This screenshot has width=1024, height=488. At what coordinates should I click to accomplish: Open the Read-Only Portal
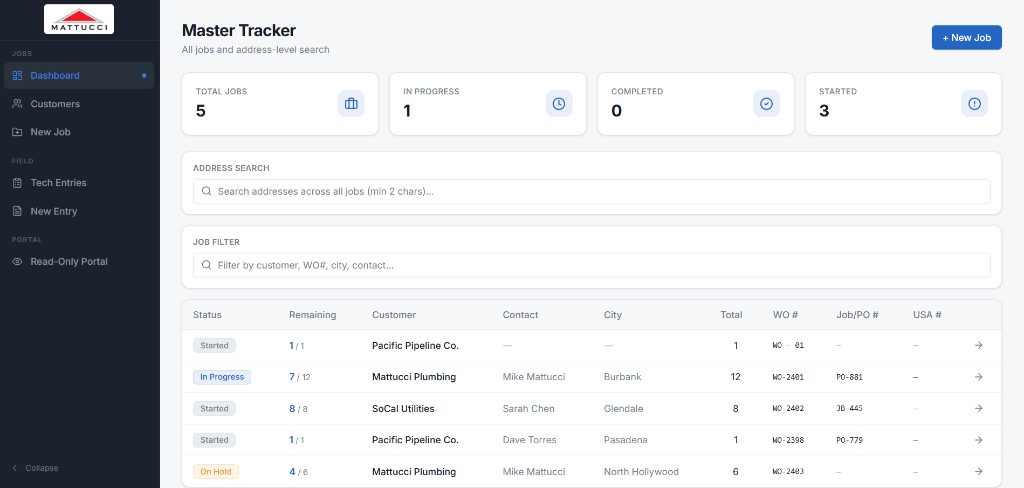tap(79, 261)
